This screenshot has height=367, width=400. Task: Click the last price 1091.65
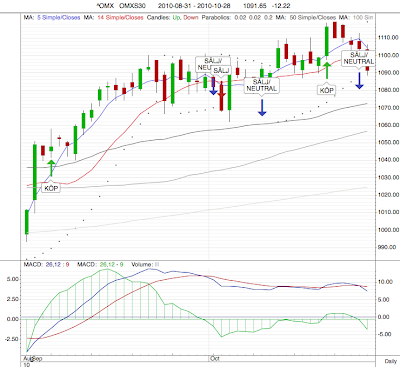255,6
